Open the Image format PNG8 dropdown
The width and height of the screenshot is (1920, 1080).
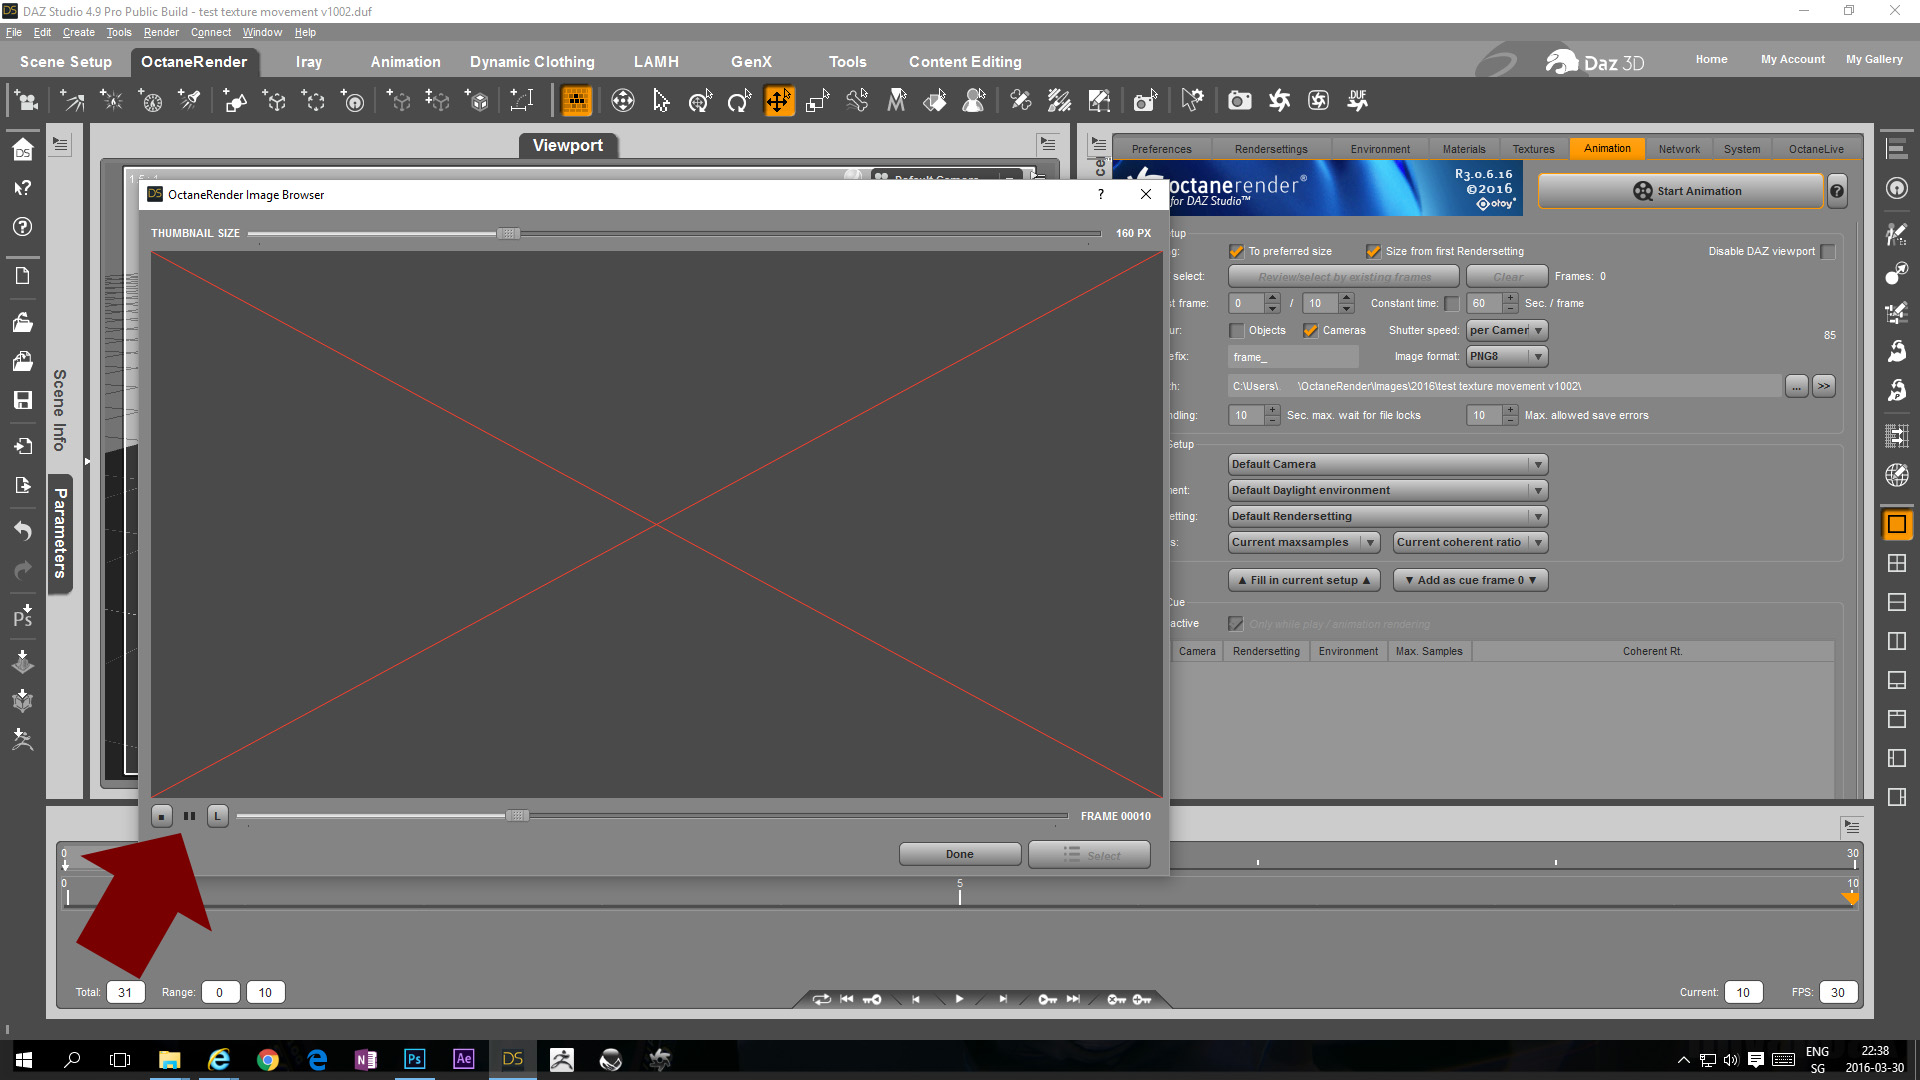click(1507, 356)
